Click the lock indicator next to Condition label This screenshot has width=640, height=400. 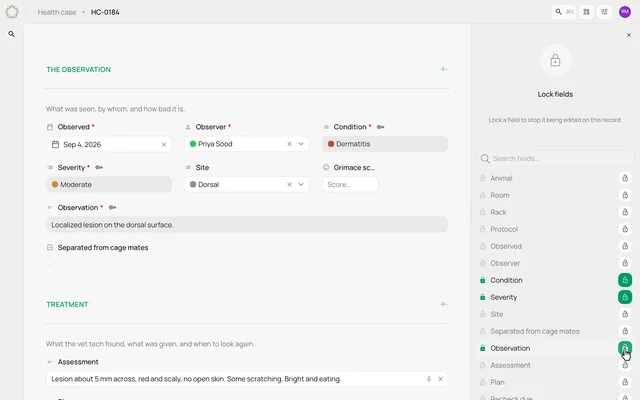pos(380,127)
